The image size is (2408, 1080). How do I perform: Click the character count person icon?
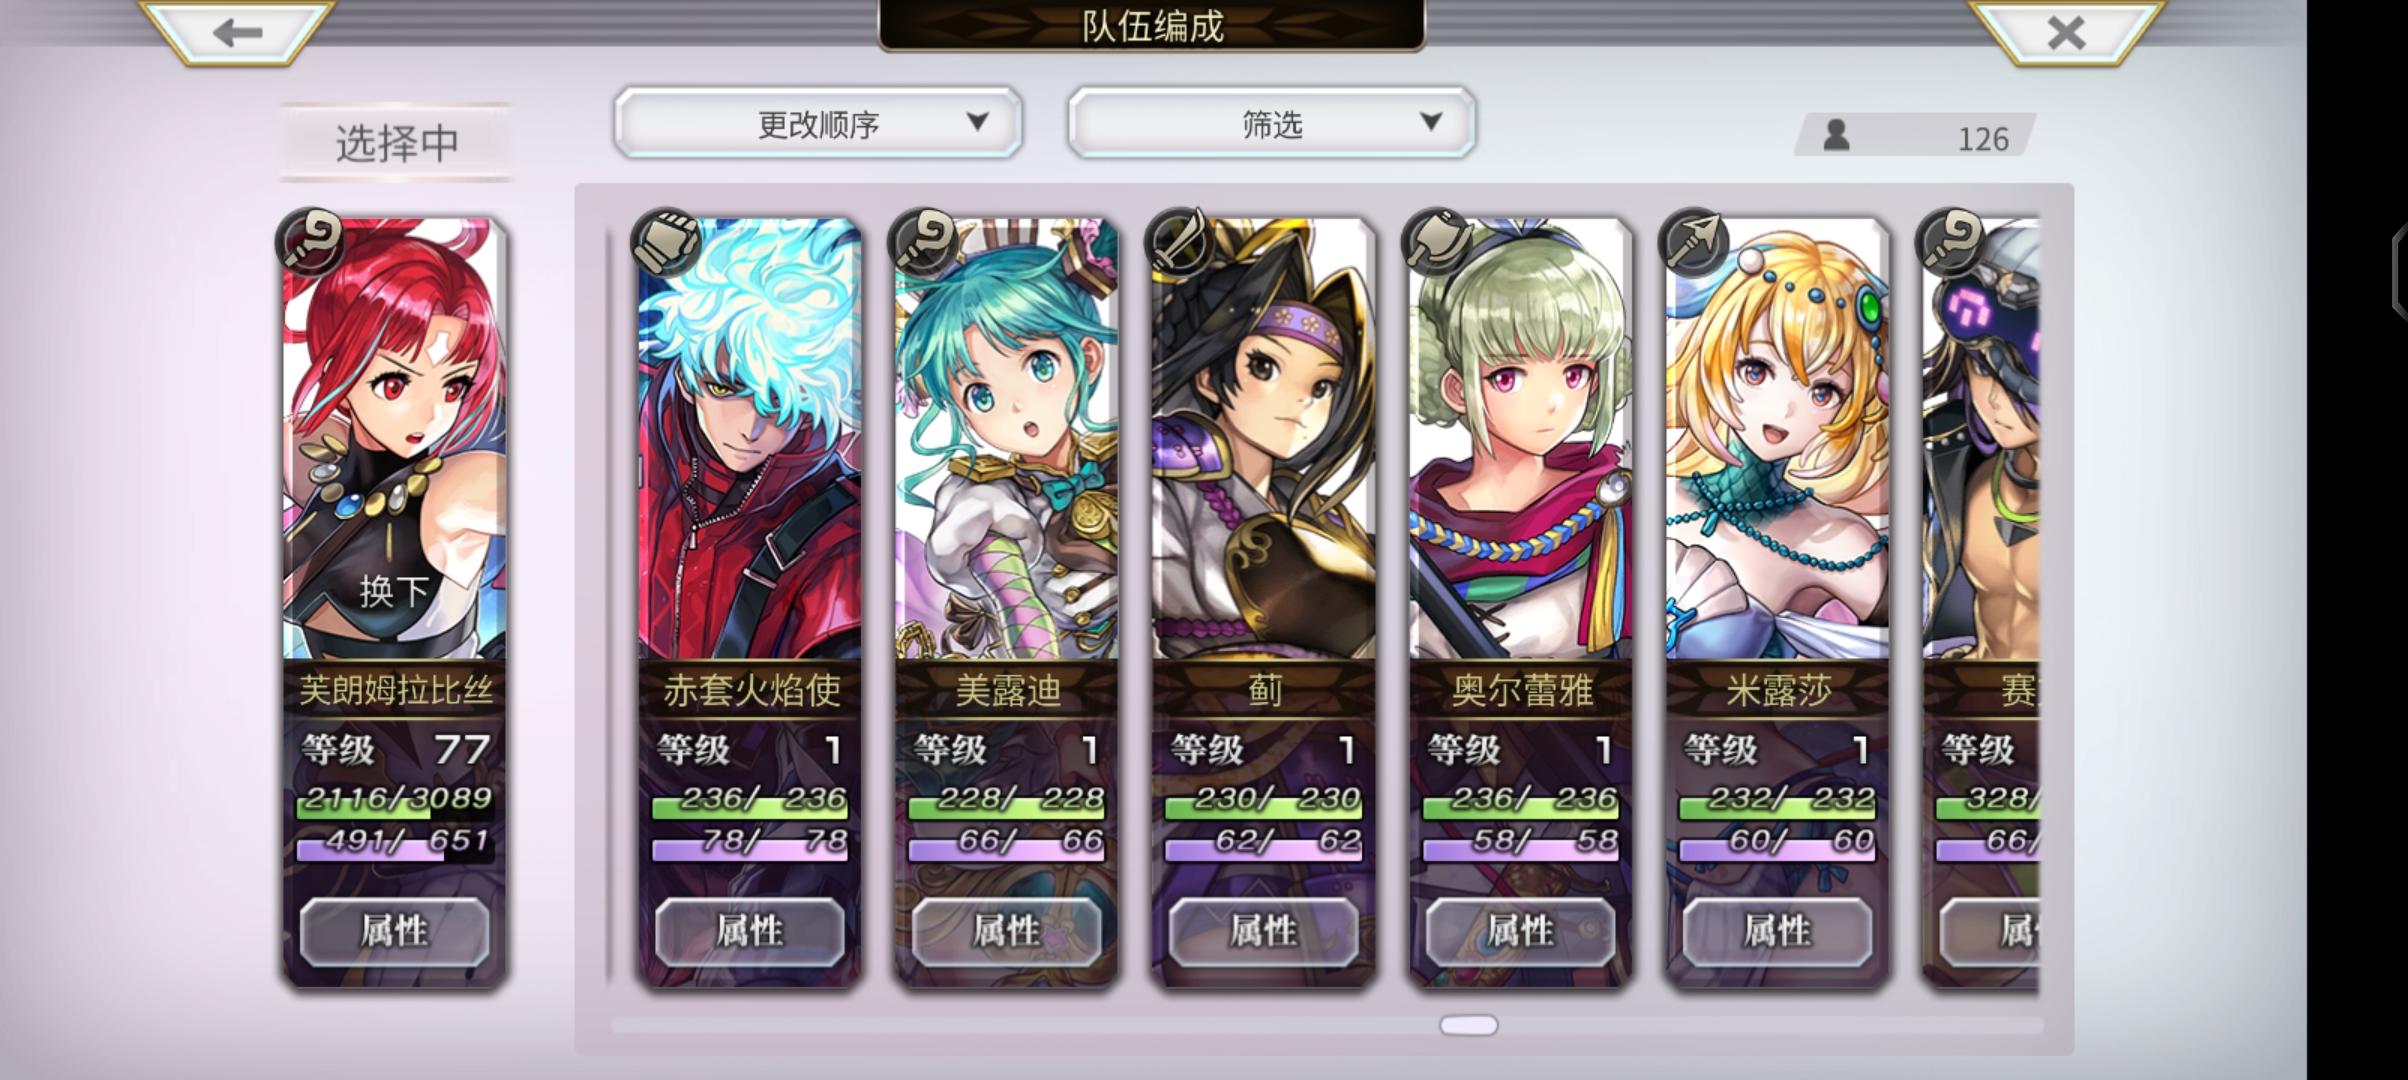click(x=1836, y=135)
